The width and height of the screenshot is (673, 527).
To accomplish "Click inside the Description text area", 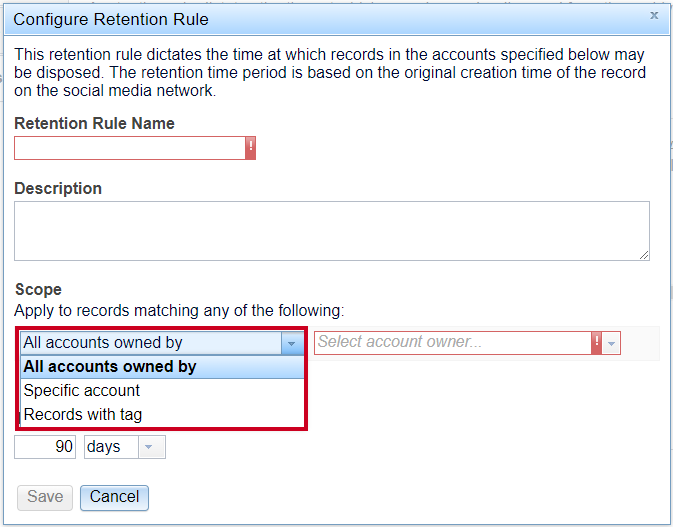I will click(332, 231).
